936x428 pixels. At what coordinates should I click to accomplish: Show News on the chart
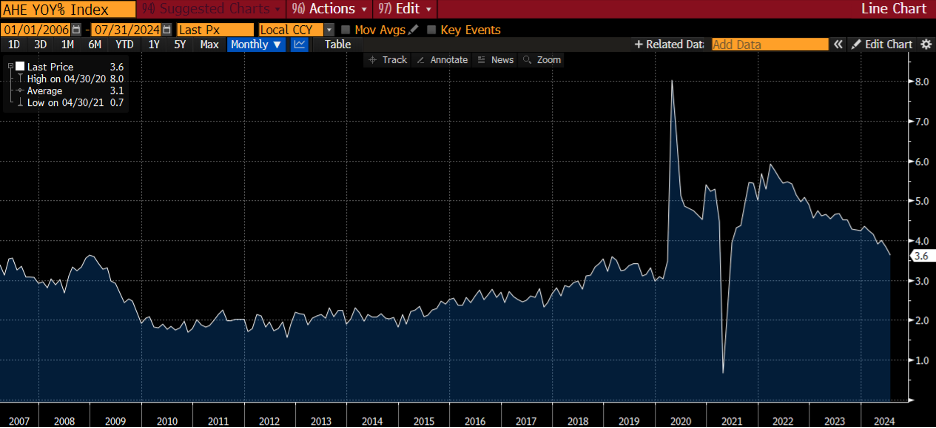click(x=495, y=60)
